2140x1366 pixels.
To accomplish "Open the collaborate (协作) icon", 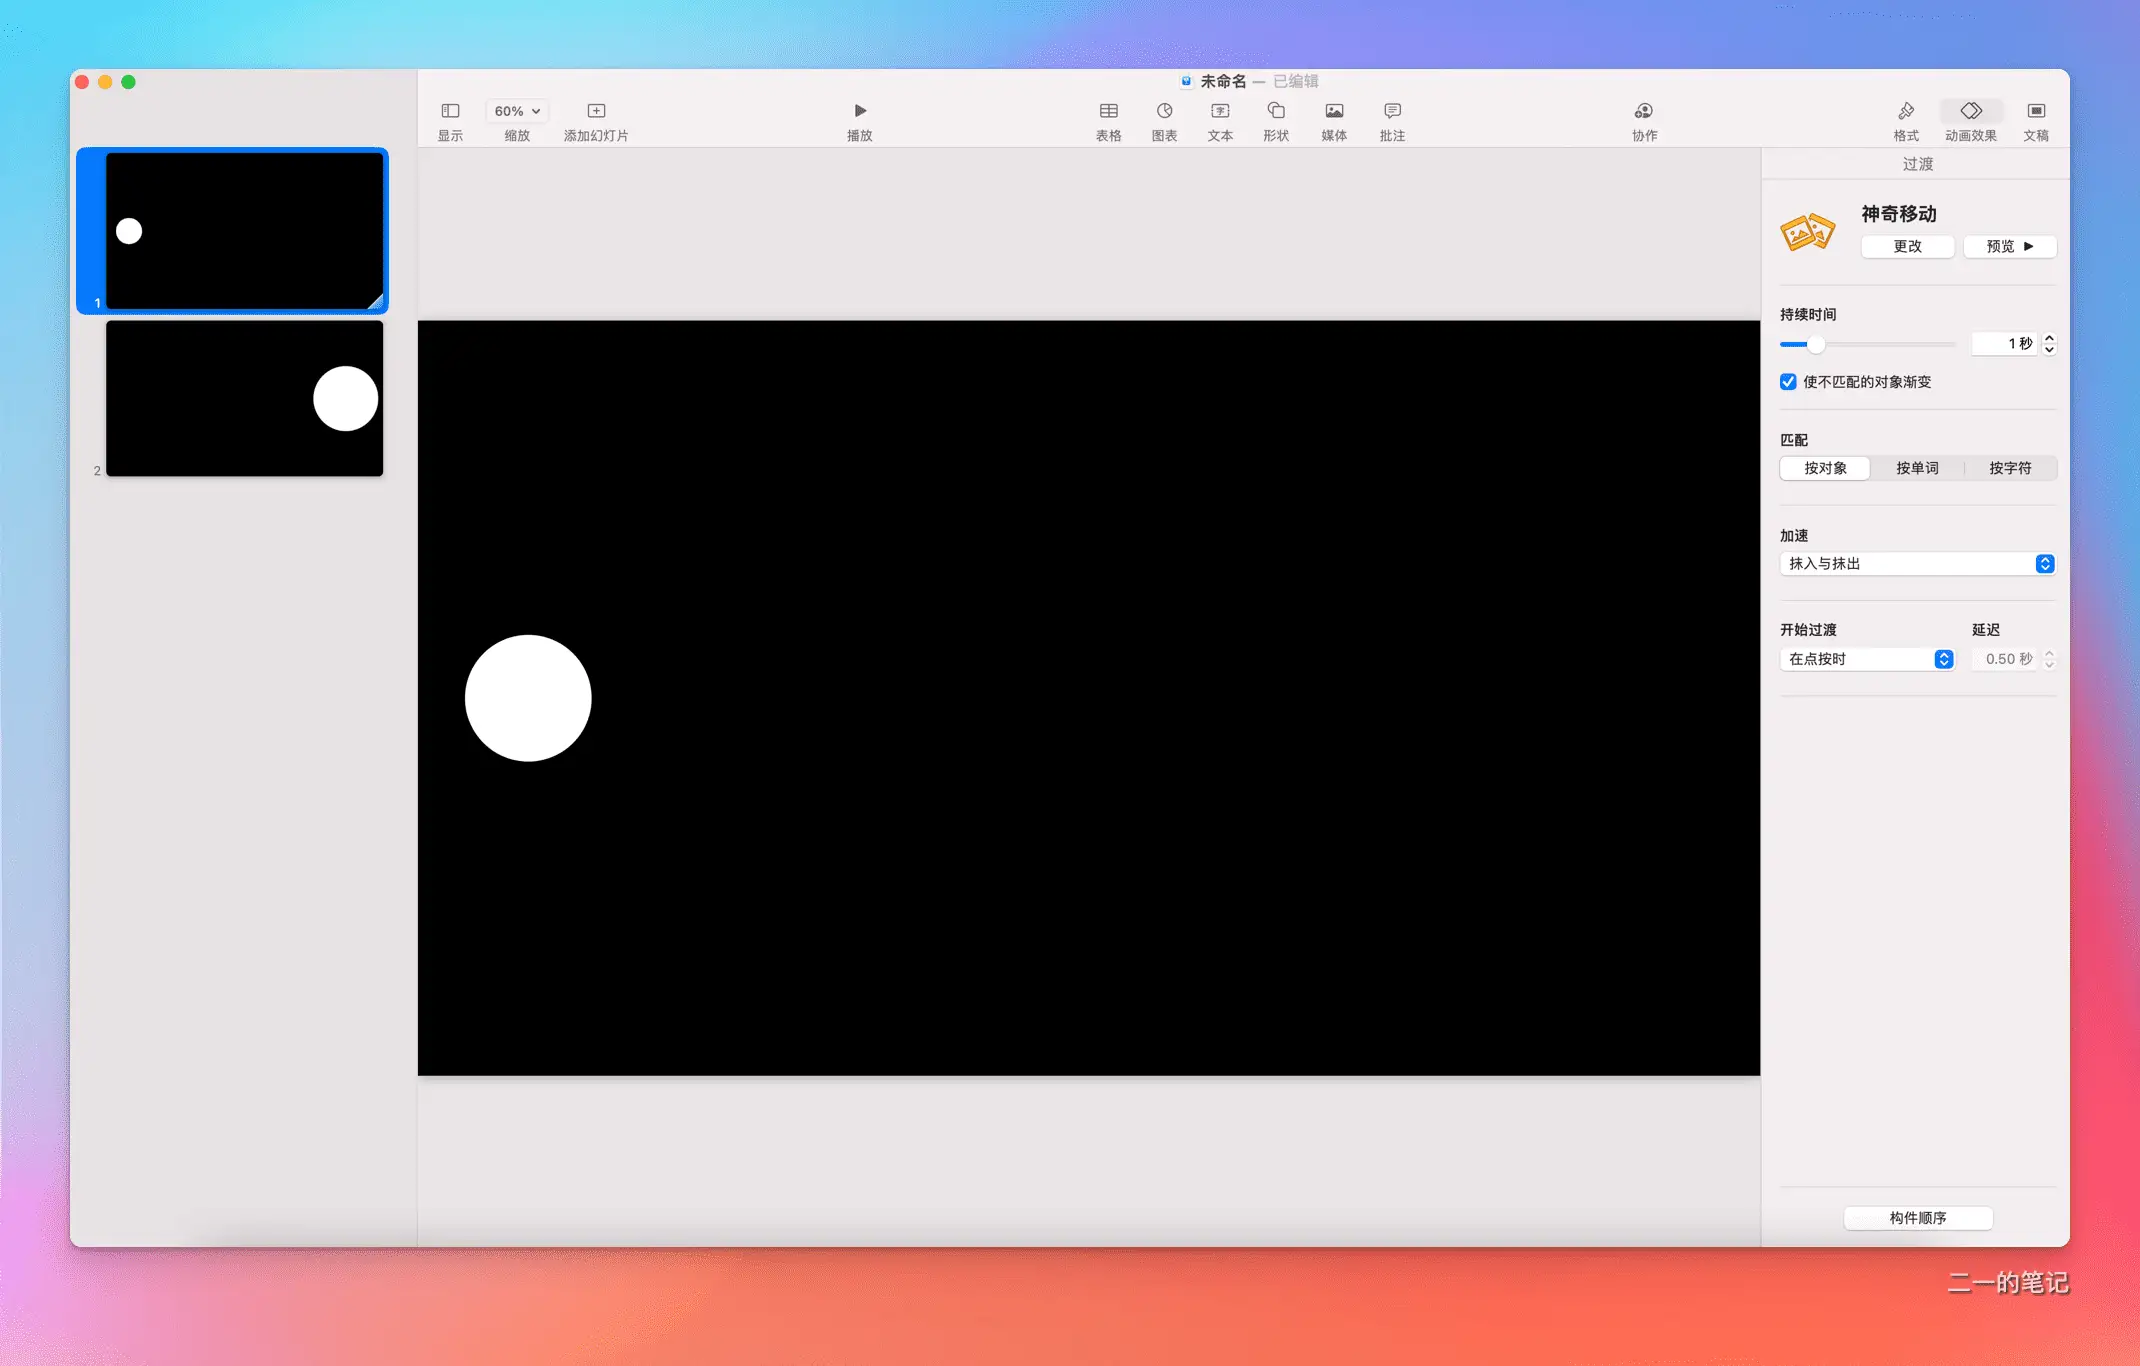I will point(1644,111).
